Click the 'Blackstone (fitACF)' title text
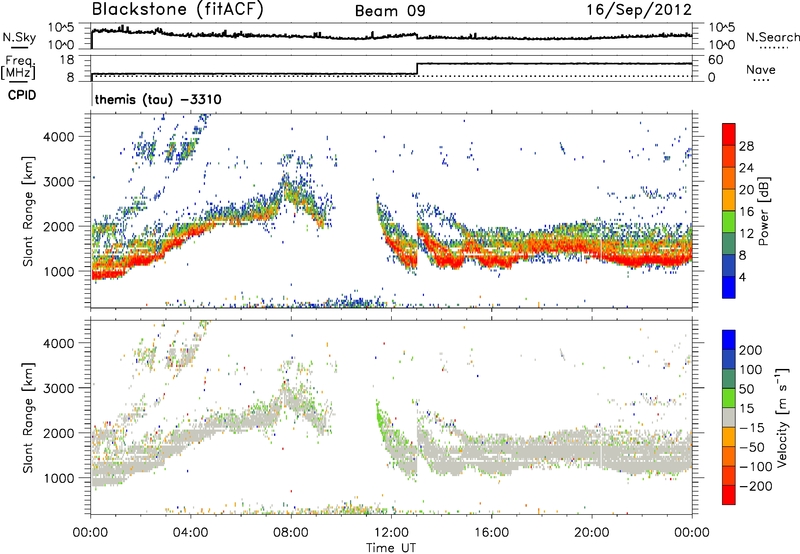This screenshot has width=800, height=554. coord(178,9)
